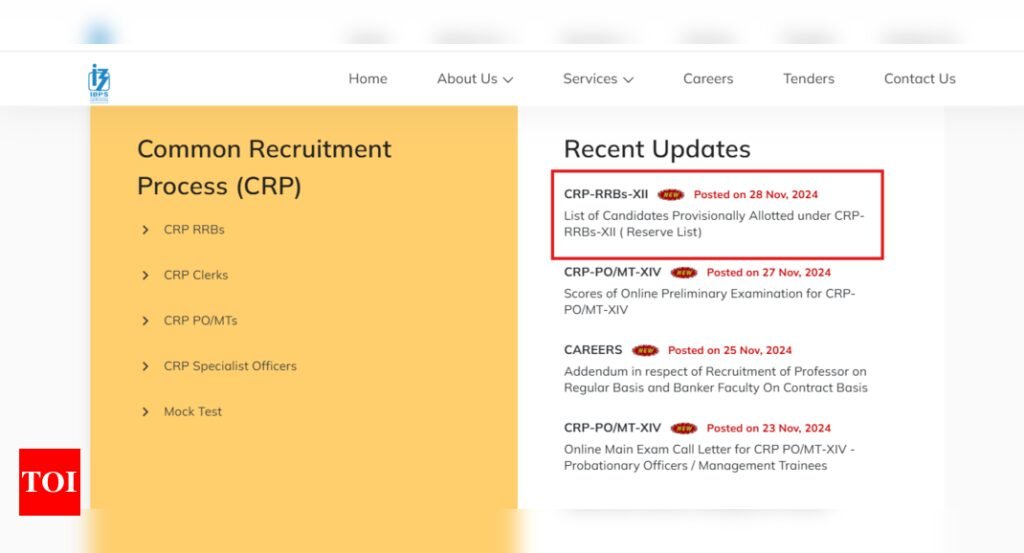Select the CRP-PO/MT-XIV heading posted 27 Nov
Screen dimensions: 1024x553
[613, 272]
